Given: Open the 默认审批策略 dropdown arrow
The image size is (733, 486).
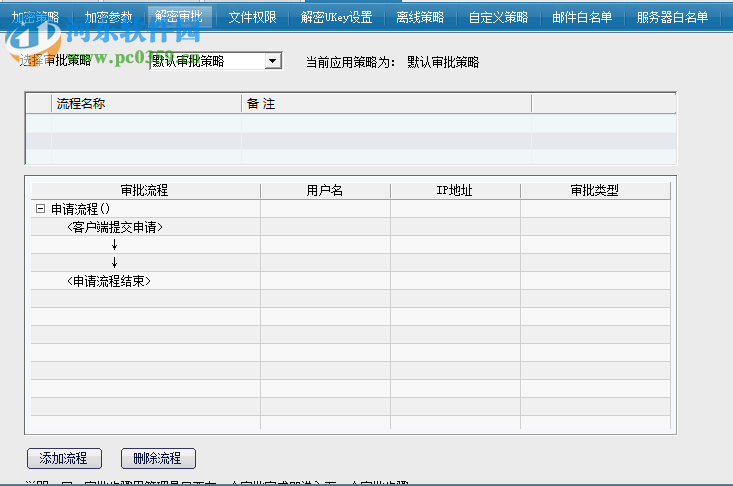Looking at the screenshot, I should pyautogui.click(x=273, y=61).
